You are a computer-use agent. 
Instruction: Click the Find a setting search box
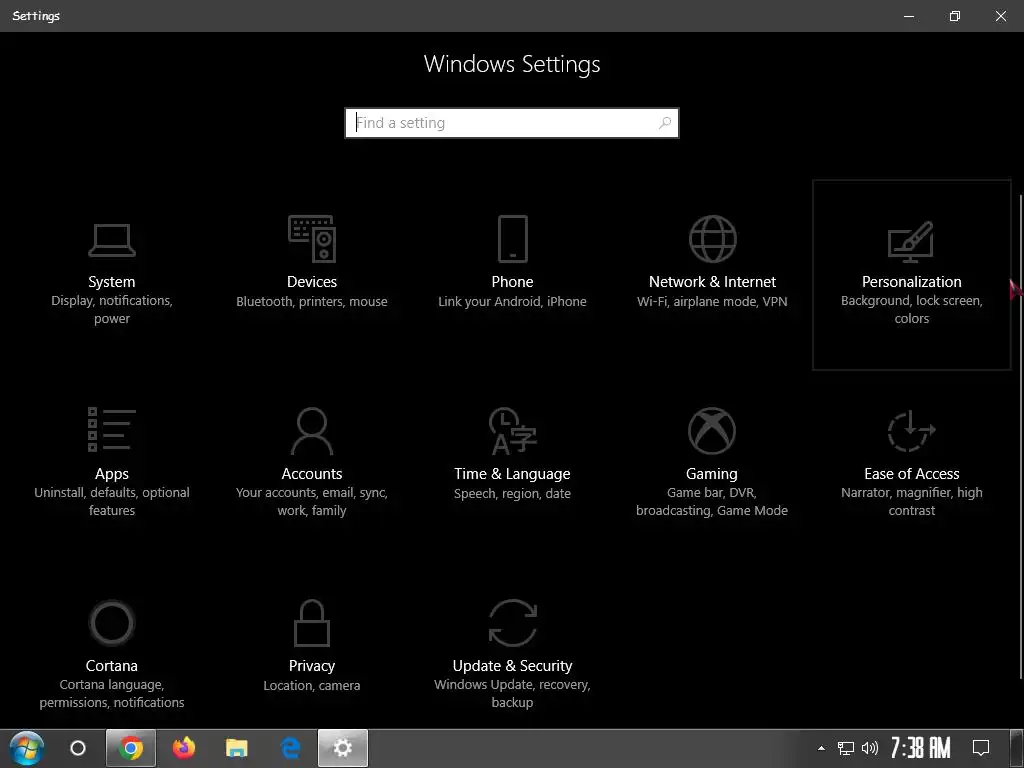click(512, 123)
